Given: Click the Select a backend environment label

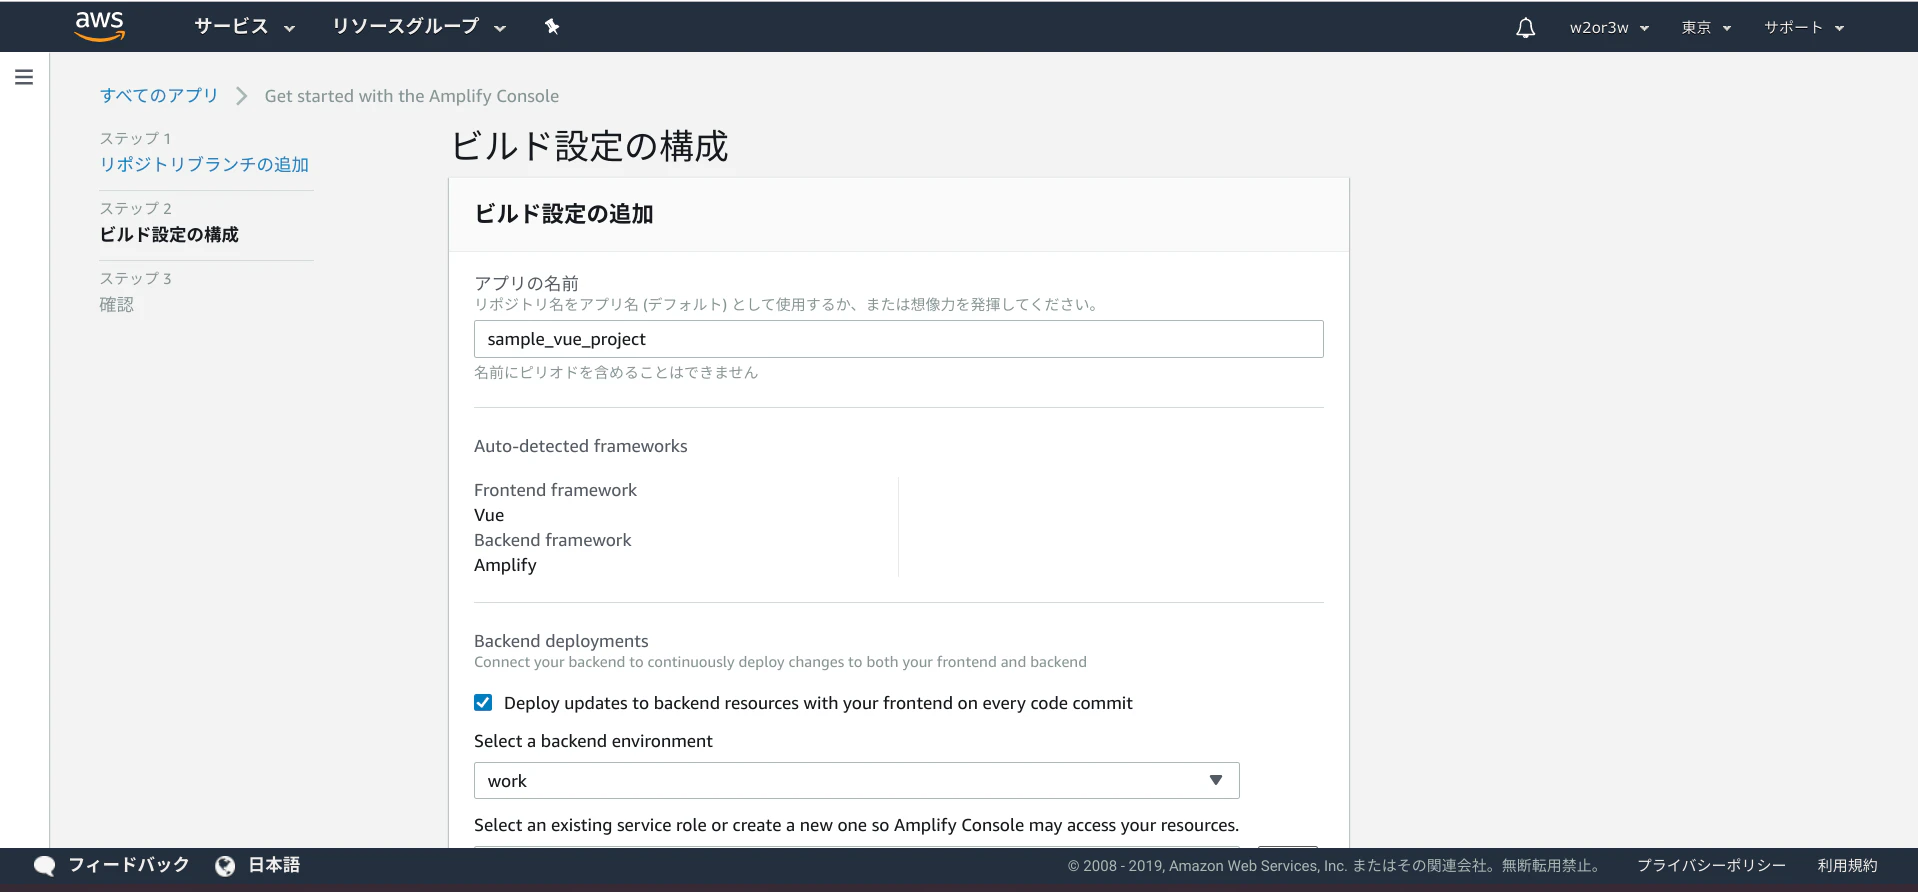Looking at the screenshot, I should pos(593,741).
